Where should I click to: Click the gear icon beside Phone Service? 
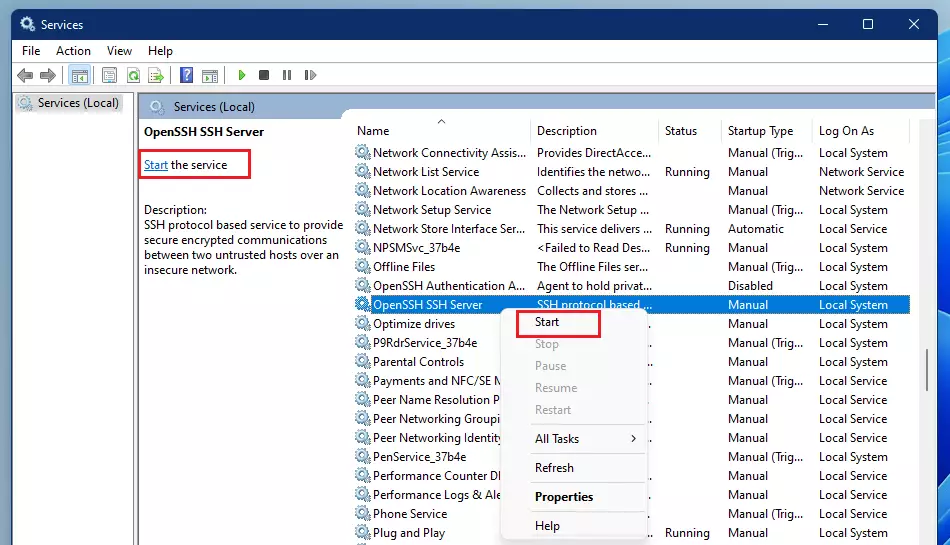[x=362, y=514]
